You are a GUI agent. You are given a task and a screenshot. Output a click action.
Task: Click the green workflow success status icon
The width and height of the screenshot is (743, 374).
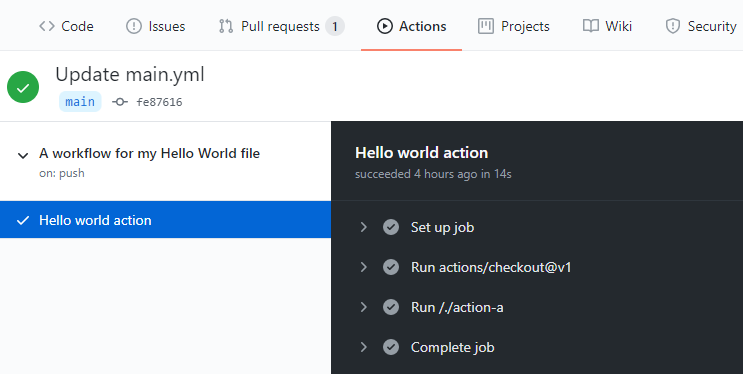(23, 87)
